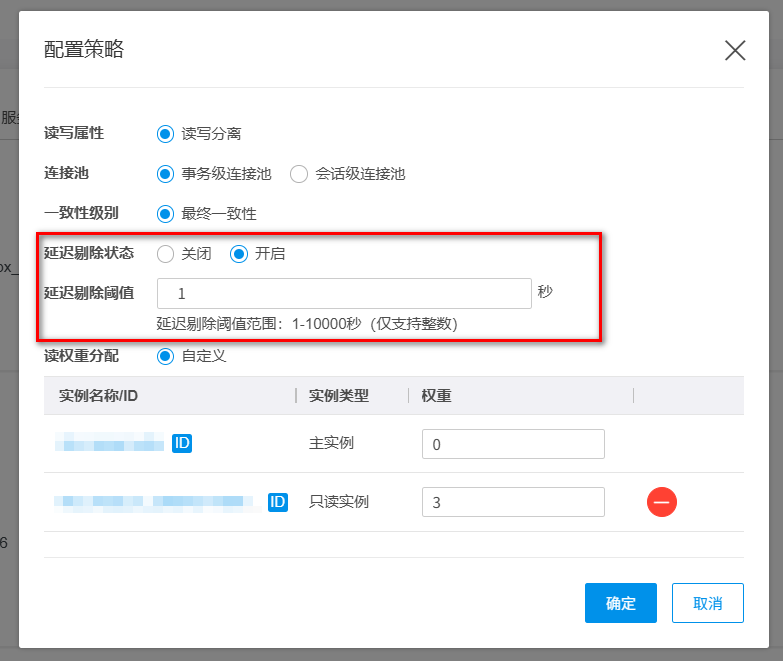Remove the 只读实例 row with red minus

(661, 501)
